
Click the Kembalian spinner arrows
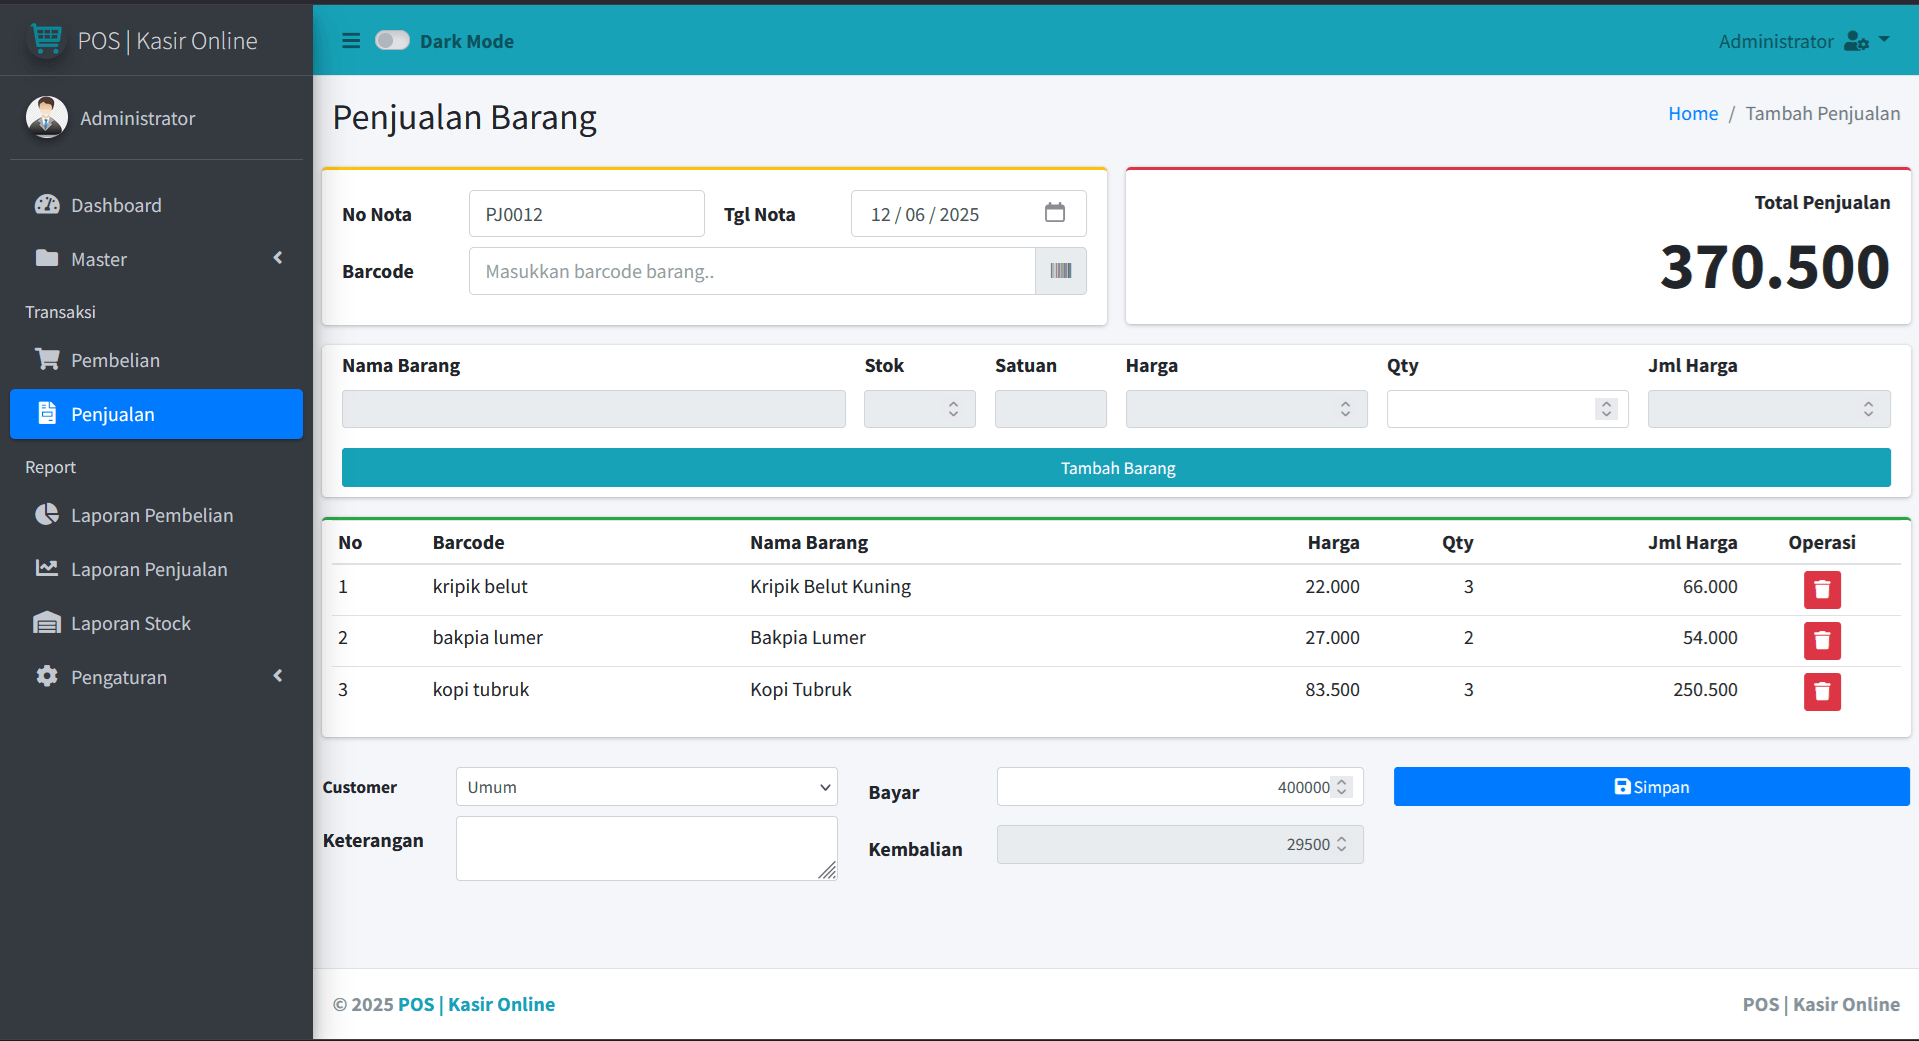pos(1342,844)
